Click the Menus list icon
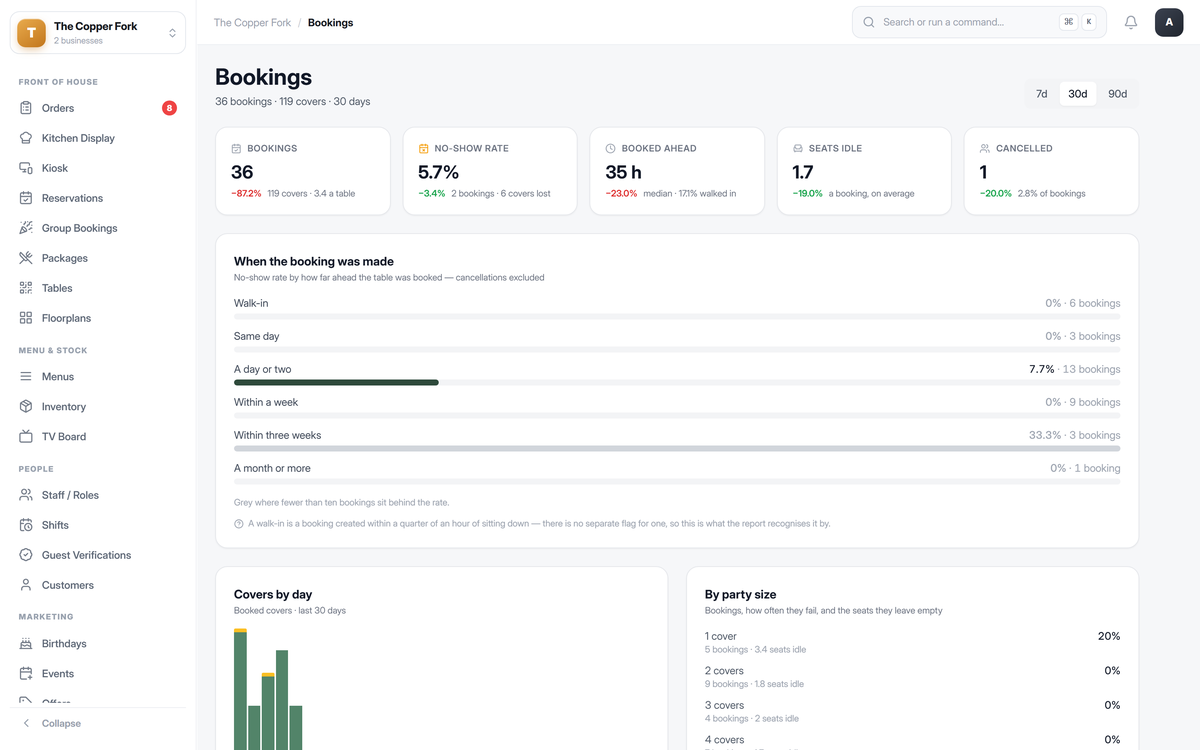 (x=26, y=377)
